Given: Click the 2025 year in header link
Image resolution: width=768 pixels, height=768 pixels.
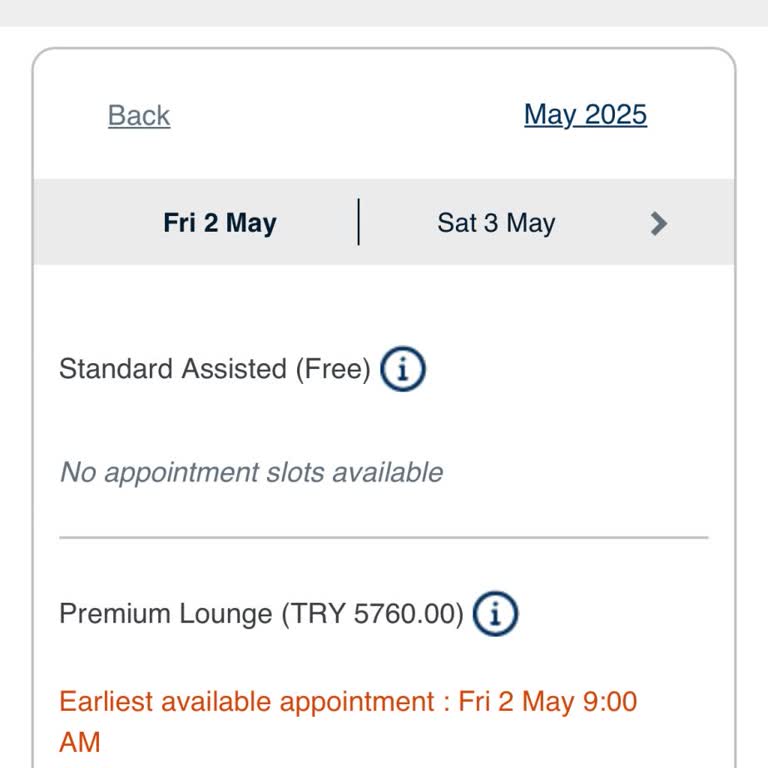Looking at the screenshot, I should pyautogui.click(x=616, y=115).
